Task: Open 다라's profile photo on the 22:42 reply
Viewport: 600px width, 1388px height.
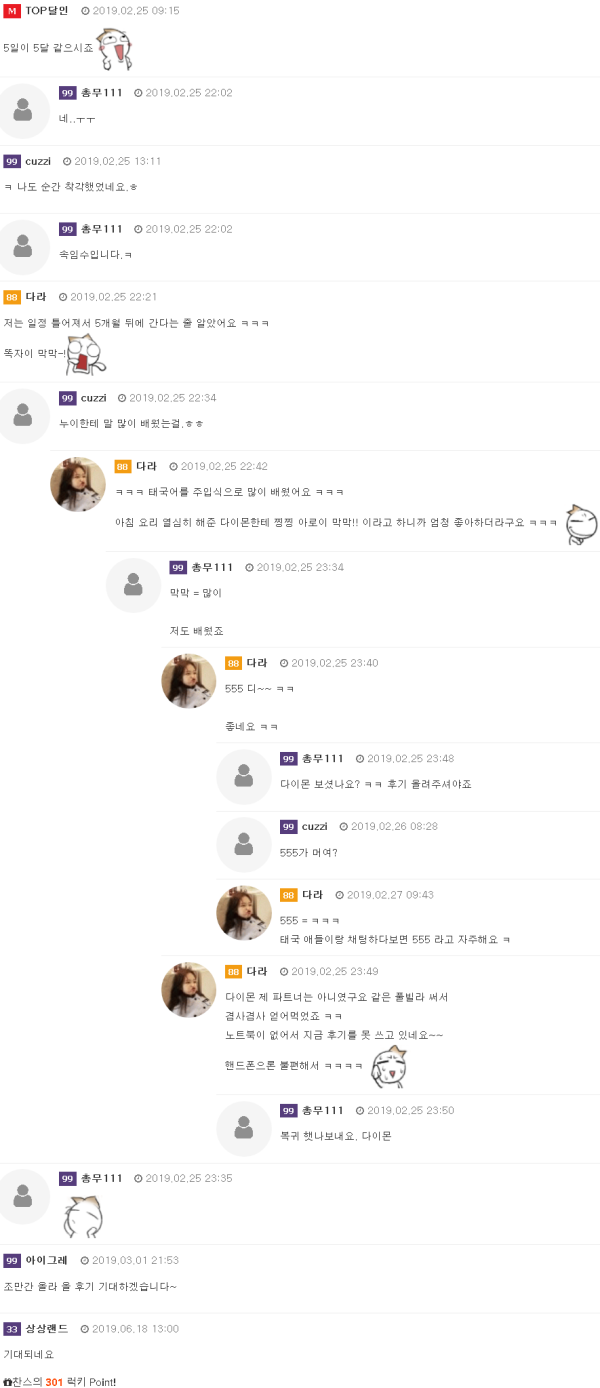Action: [x=78, y=485]
